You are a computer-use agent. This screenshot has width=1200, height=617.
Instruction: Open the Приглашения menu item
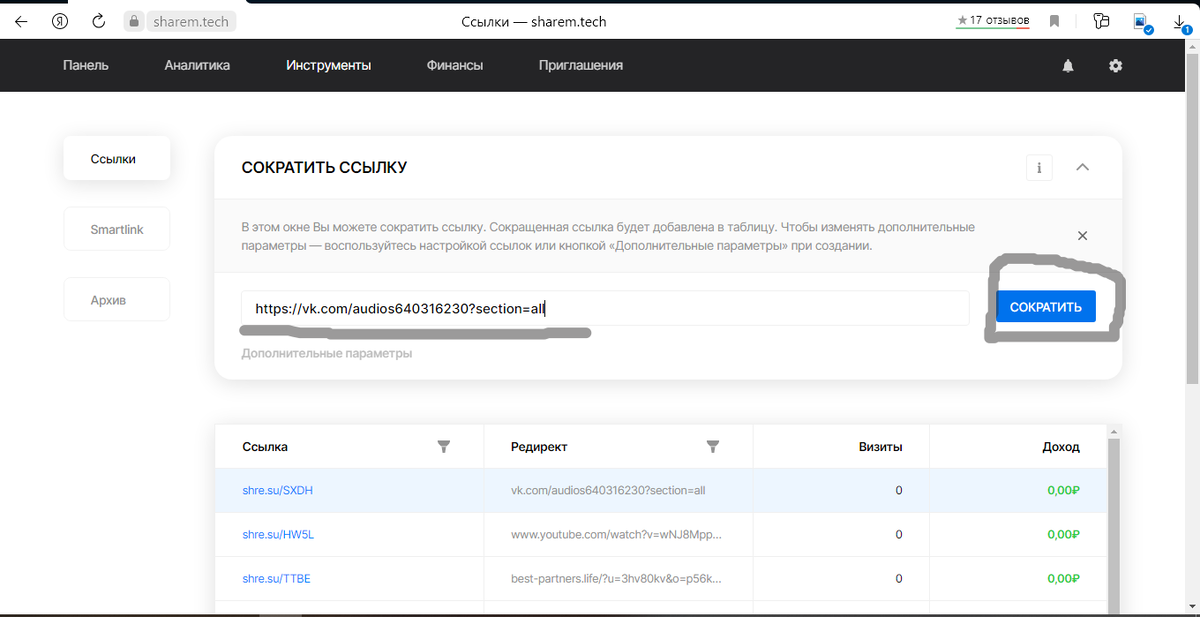pos(581,65)
